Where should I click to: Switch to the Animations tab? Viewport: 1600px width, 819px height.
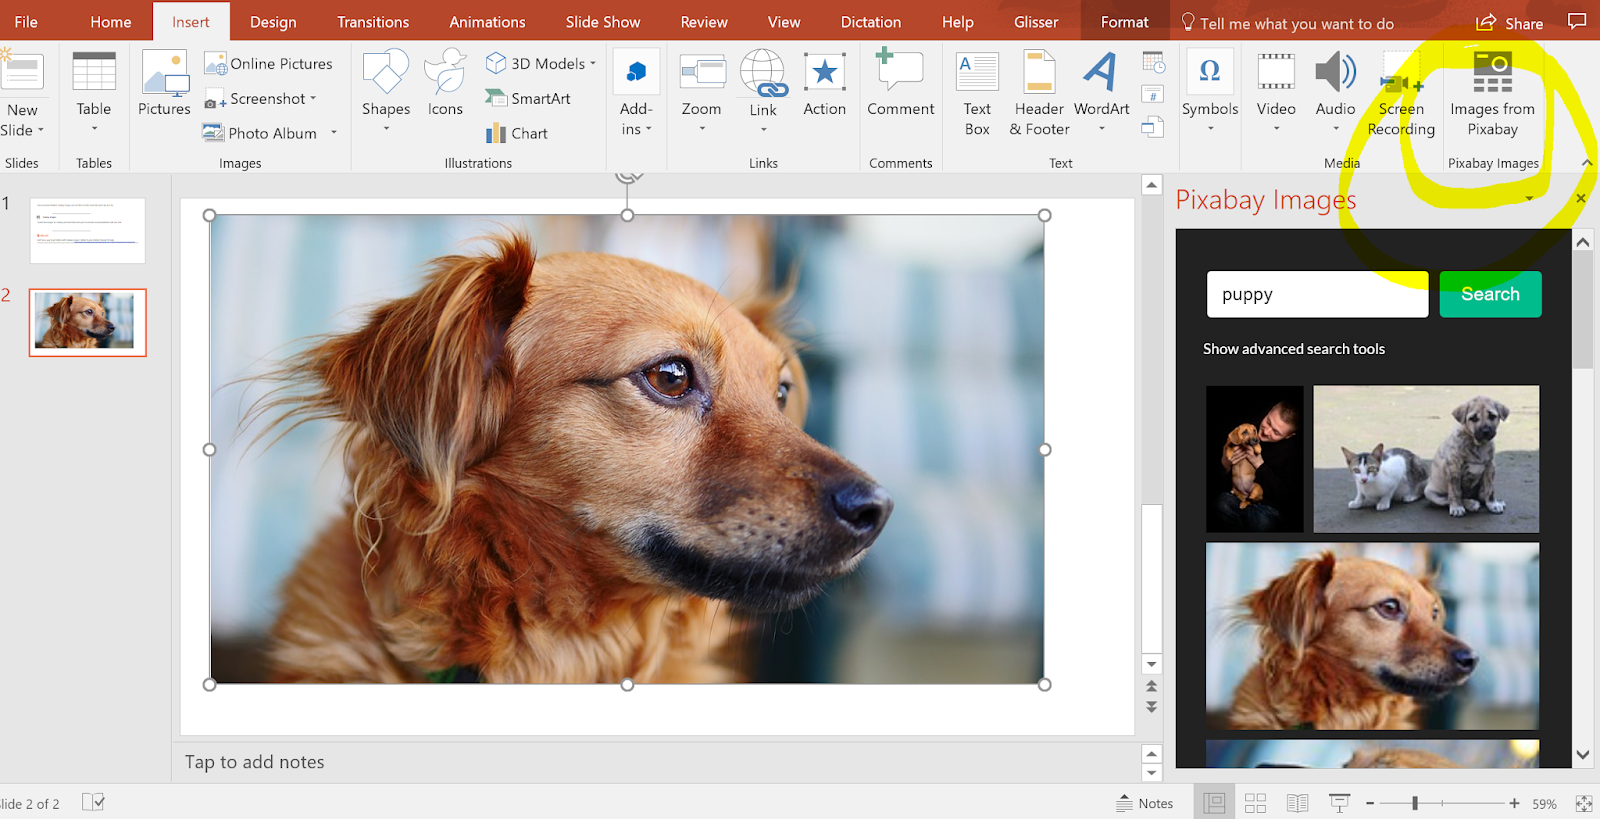(x=487, y=22)
